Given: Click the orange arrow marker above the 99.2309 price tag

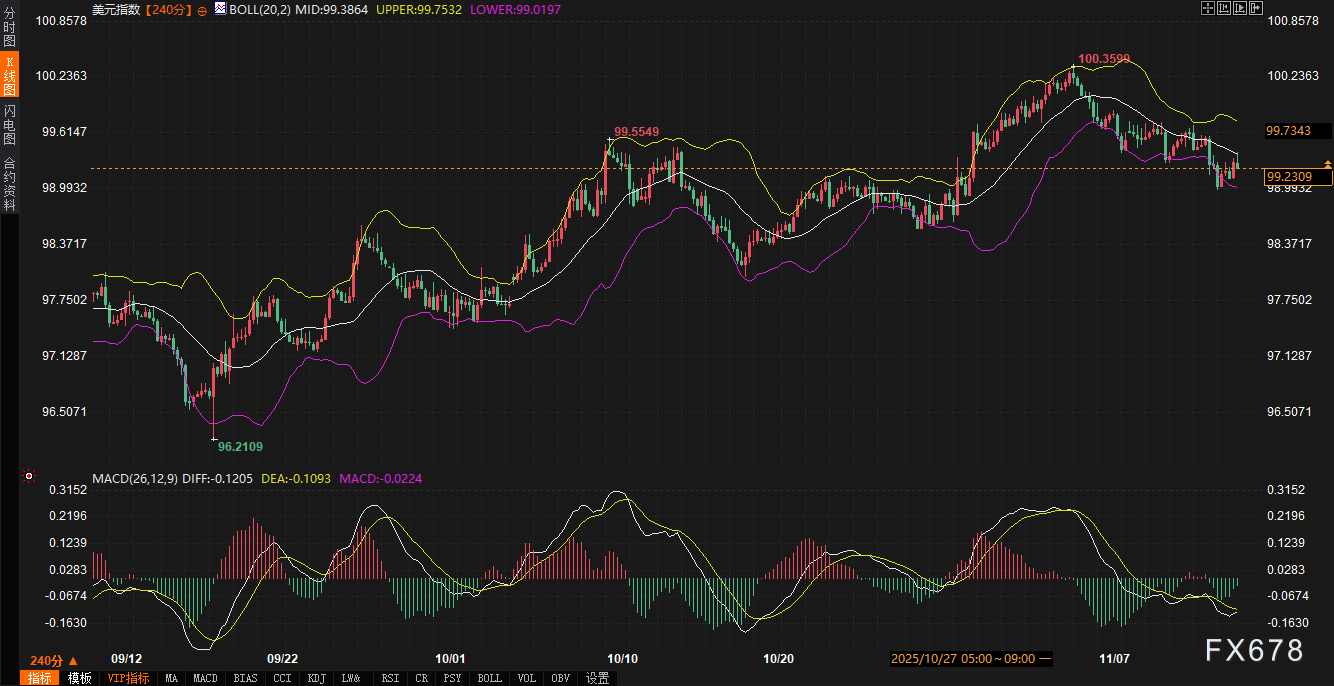Looking at the screenshot, I should point(1328,163).
